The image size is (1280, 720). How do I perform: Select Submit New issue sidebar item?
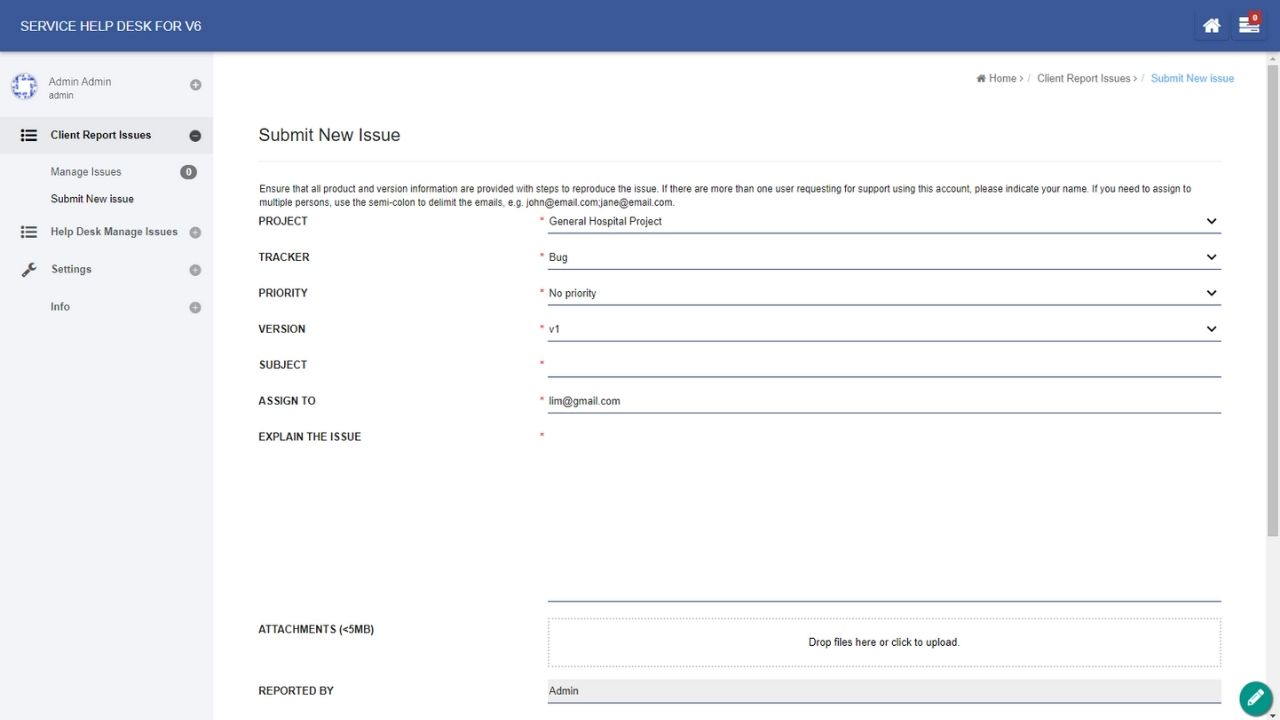pyautogui.click(x=92, y=199)
